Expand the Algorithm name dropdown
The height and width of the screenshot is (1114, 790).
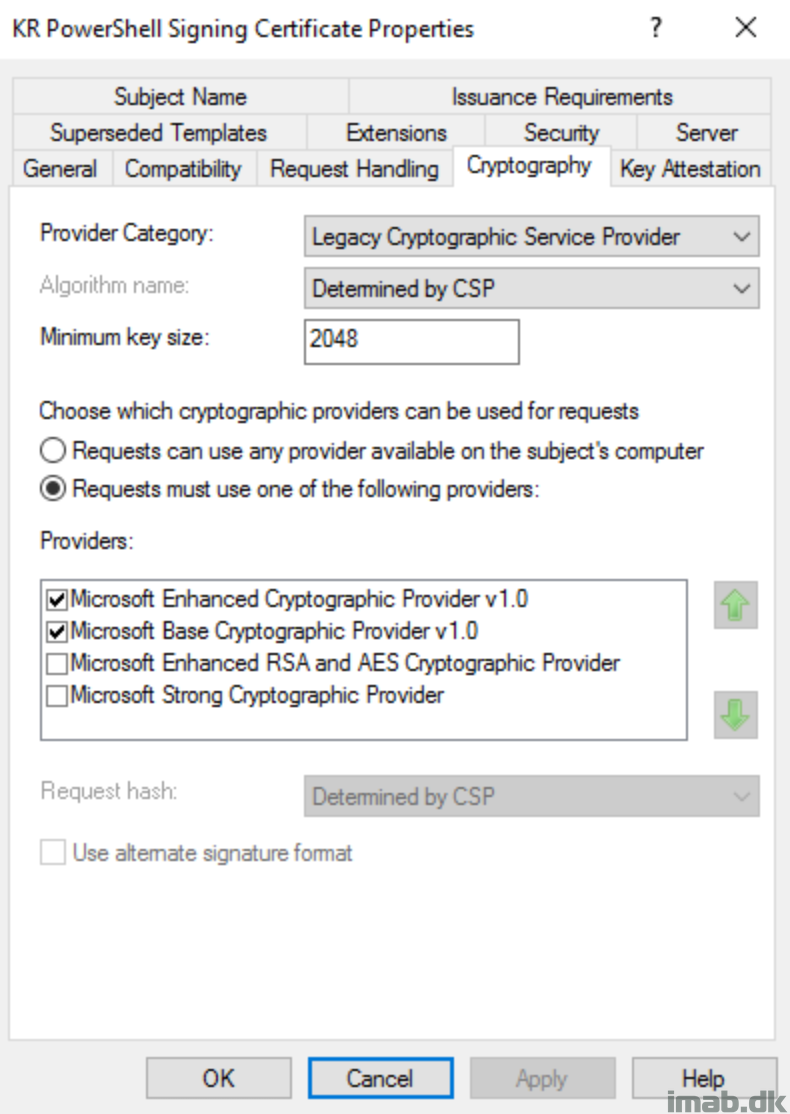click(x=531, y=288)
